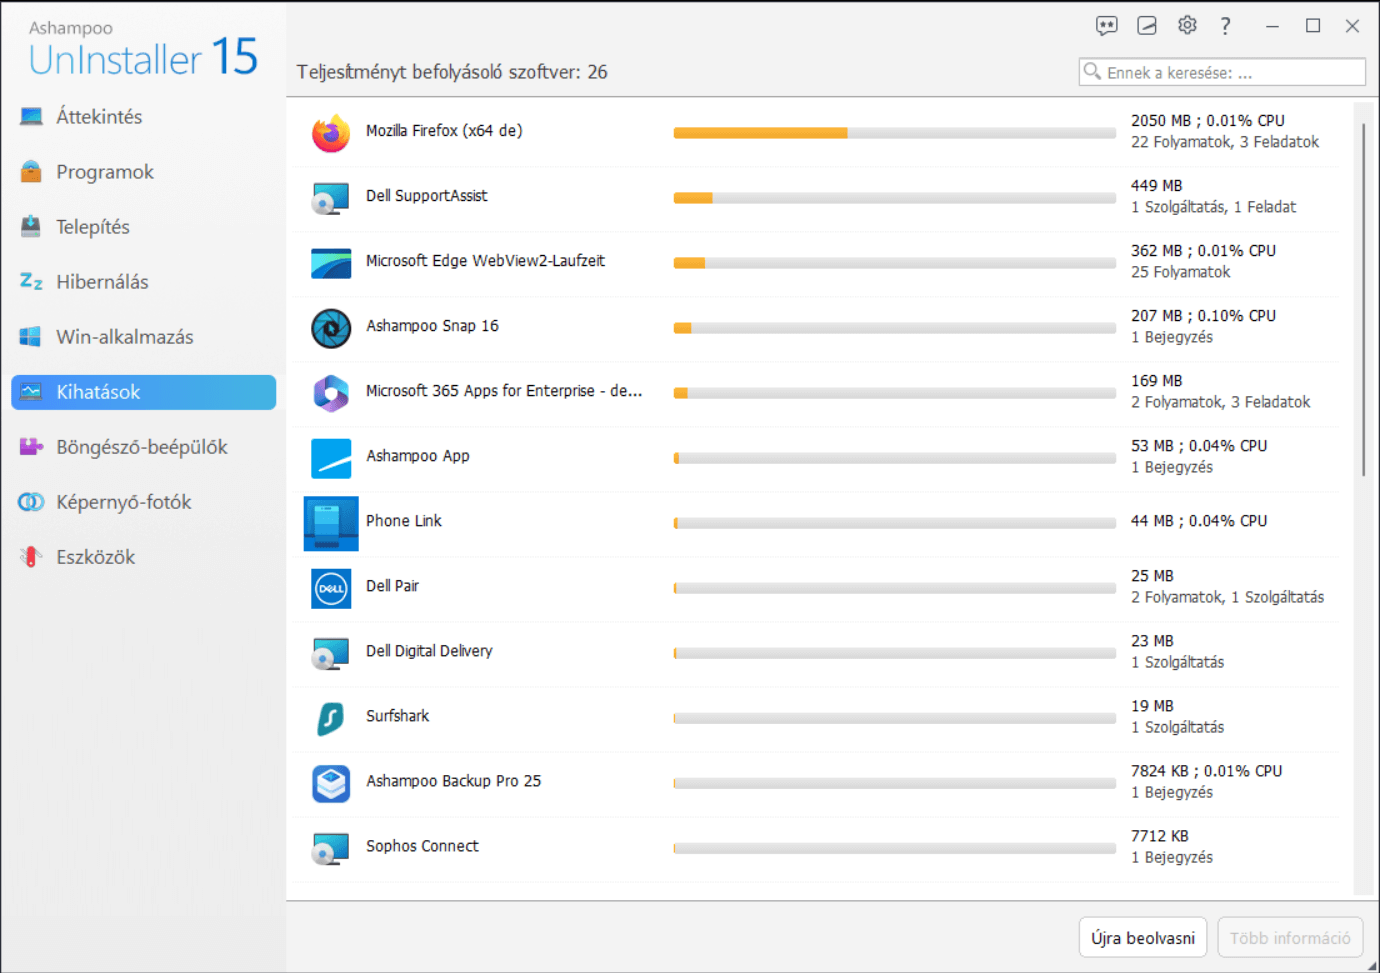Select the Microsoft 365 Apps for Enterprise name
The height and width of the screenshot is (973, 1380).
(504, 391)
